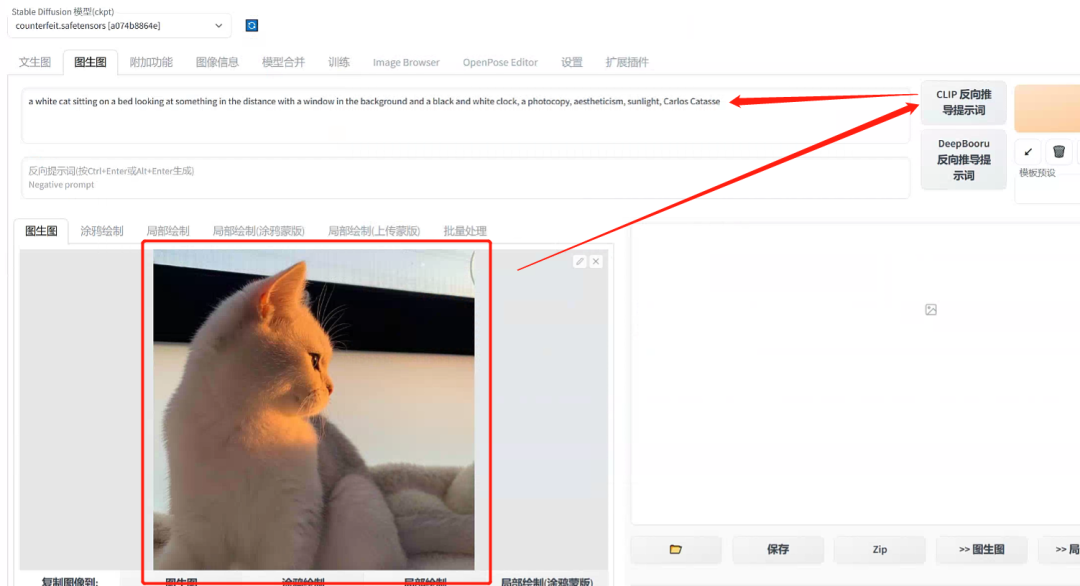
Task: Select the 图生图 sub-tab above the image
Action: coord(41,231)
